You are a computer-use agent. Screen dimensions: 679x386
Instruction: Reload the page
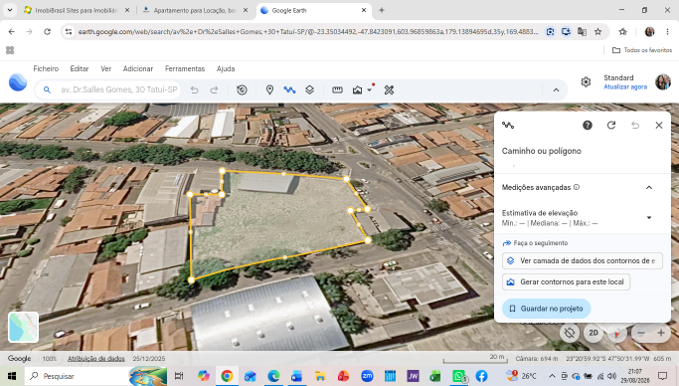pyautogui.click(x=47, y=32)
